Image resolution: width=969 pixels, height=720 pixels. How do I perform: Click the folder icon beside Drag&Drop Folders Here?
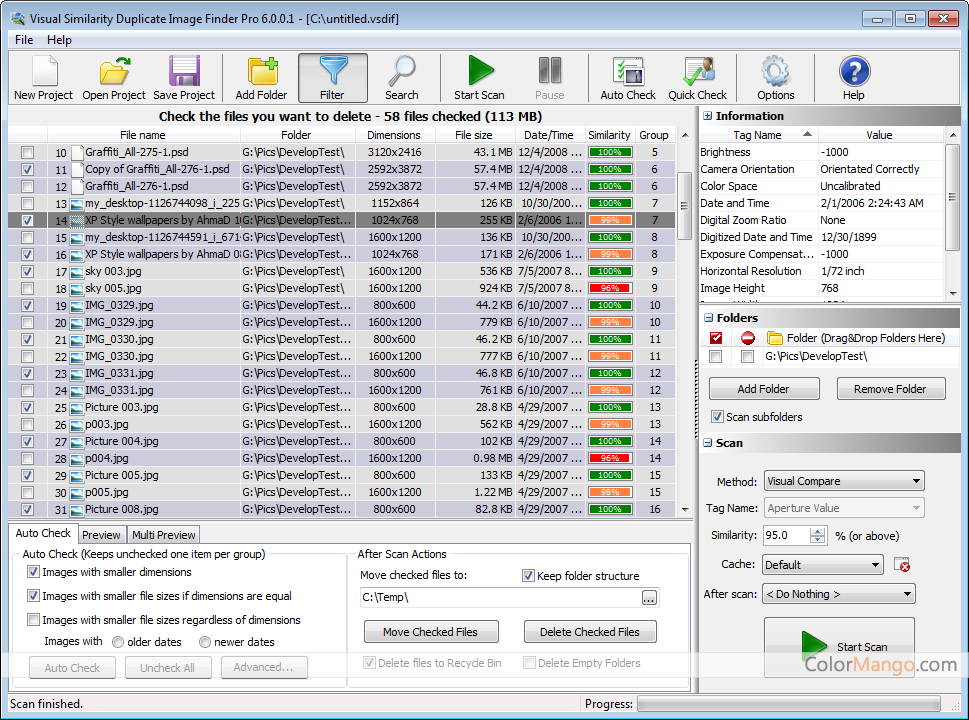tap(774, 338)
